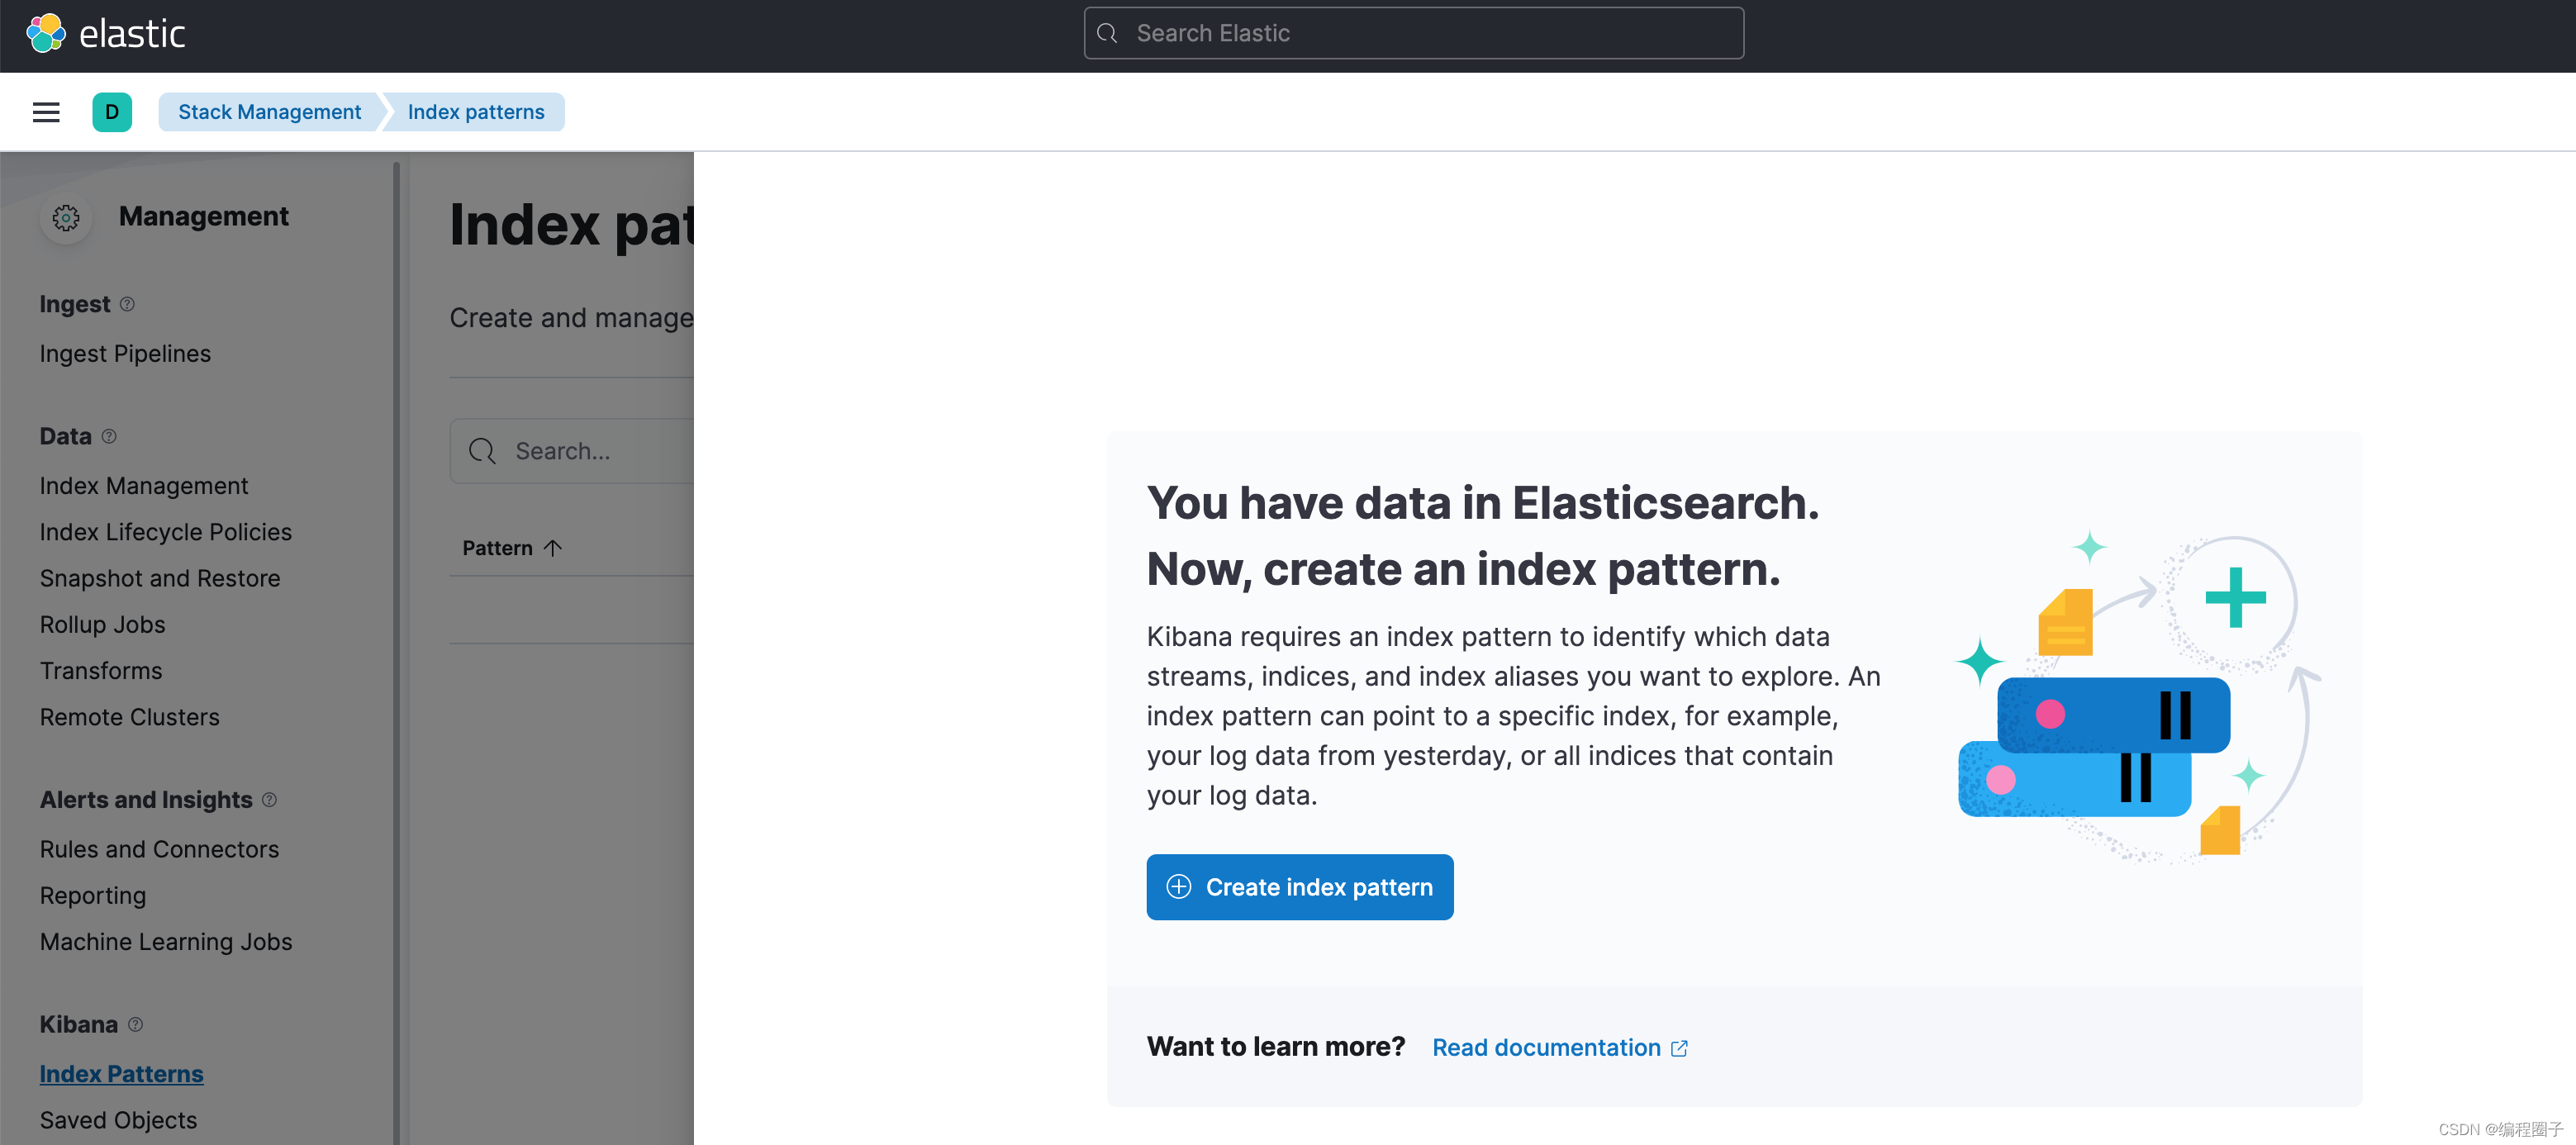Click the search magnifier icon
2576x1145 pixels.
click(x=1107, y=31)
